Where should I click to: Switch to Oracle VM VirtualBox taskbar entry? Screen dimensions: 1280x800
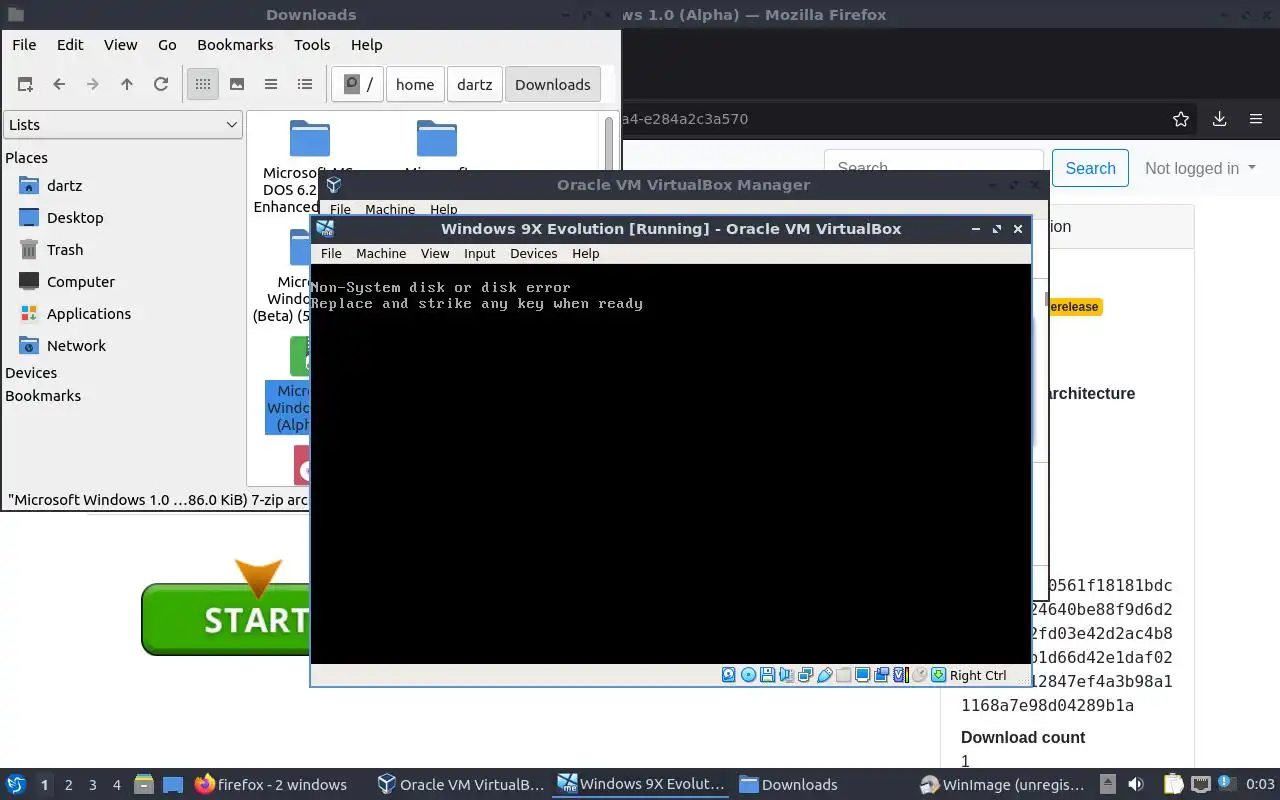(x=460, y=785)
